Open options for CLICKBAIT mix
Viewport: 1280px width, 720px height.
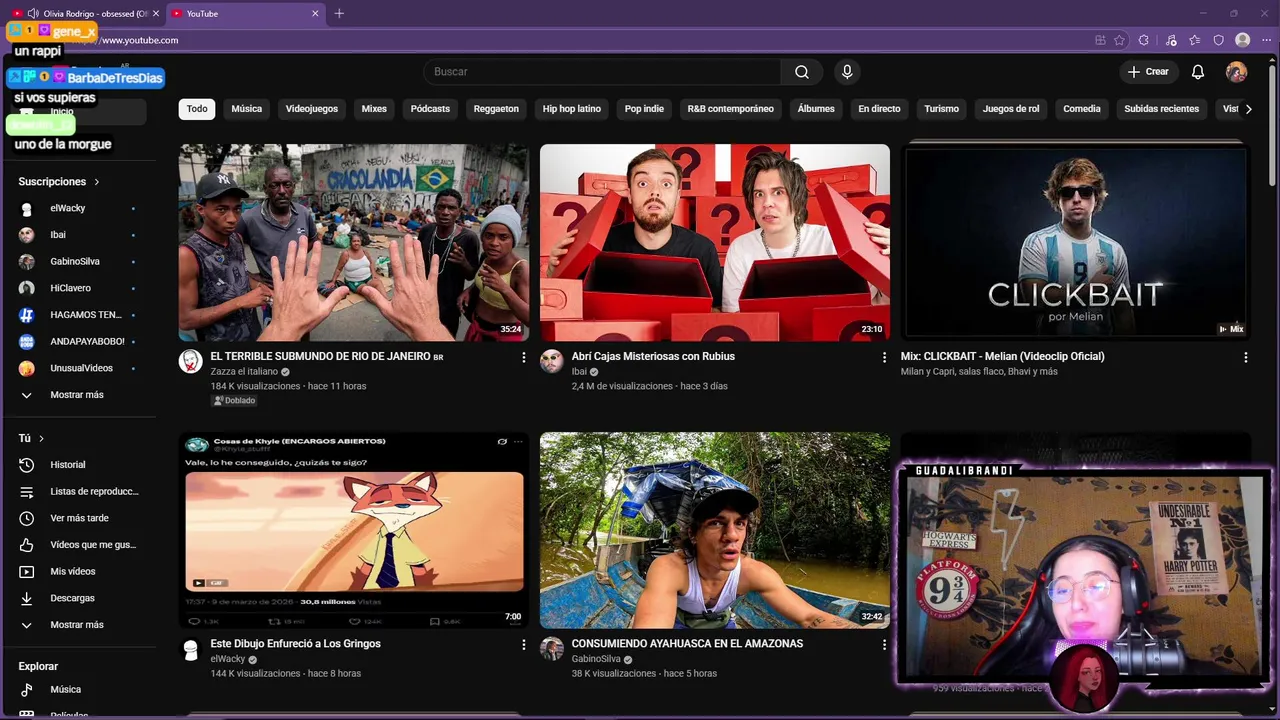(1245, 357)
